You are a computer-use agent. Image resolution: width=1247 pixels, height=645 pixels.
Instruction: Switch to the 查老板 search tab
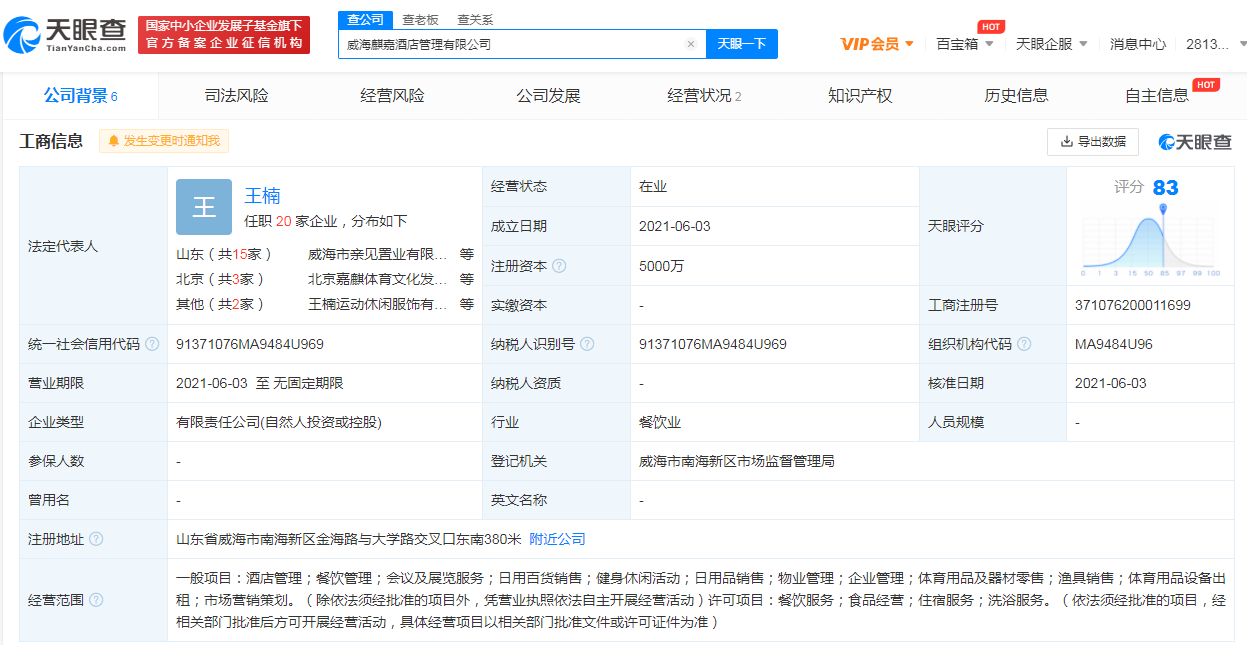[x=420, y=20]
